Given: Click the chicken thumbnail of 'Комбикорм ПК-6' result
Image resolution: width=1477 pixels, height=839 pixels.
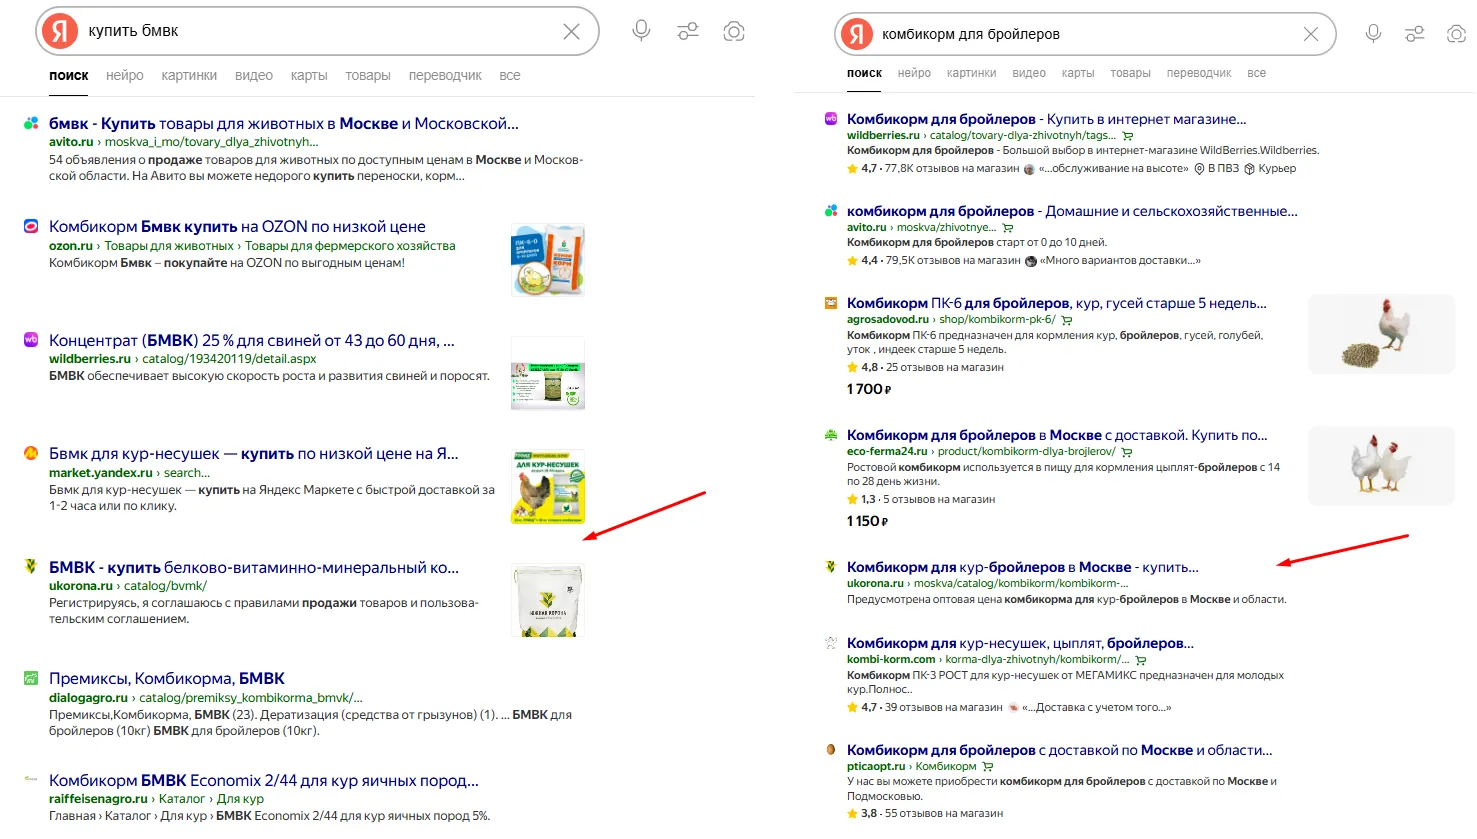Looking at the screenshot, I should click(1381, 334).
